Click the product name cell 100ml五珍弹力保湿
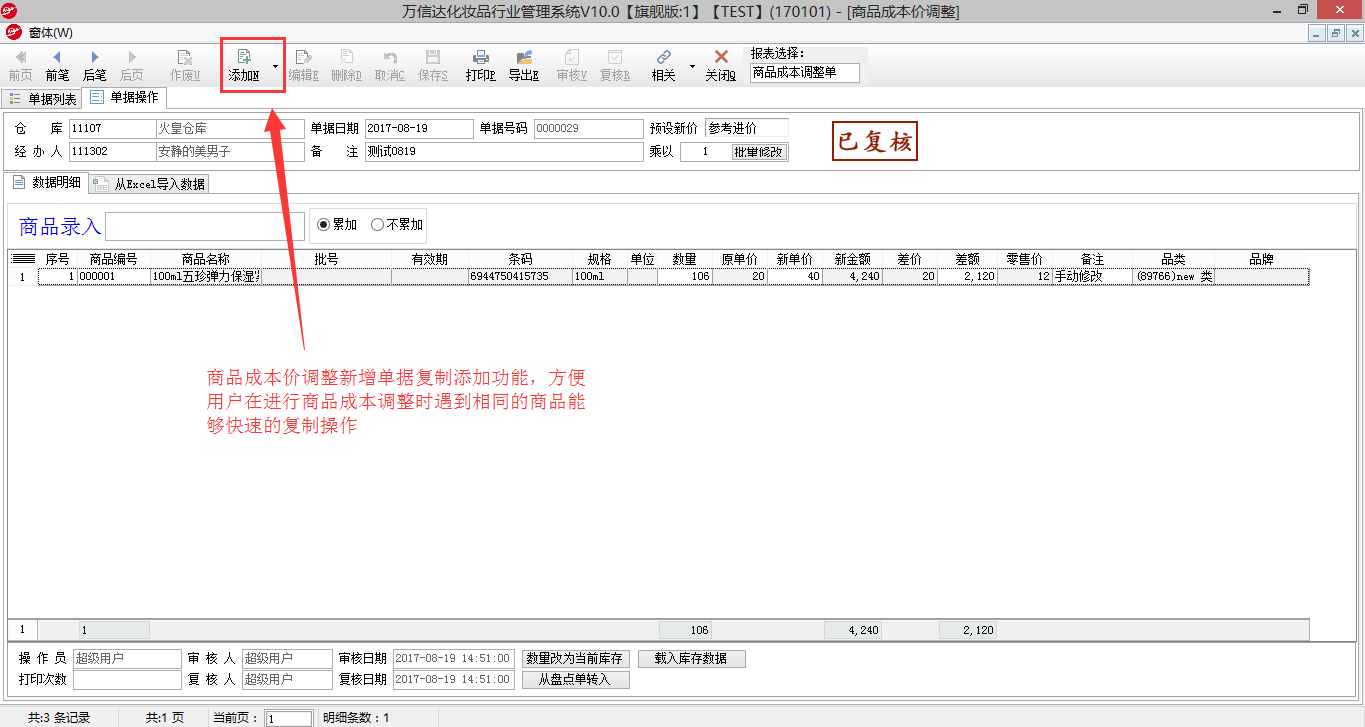1365x727 pixels. (x=205, y=277)
